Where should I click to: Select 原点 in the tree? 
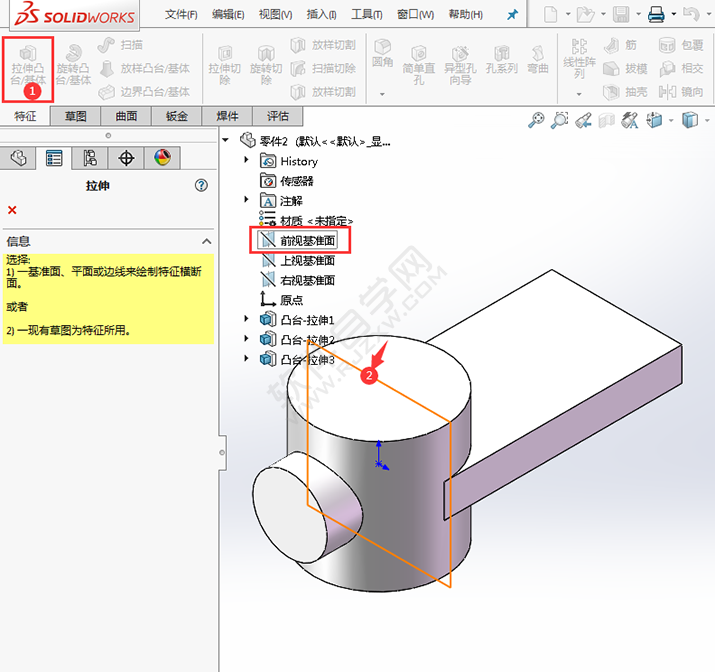tap(282, 300)
